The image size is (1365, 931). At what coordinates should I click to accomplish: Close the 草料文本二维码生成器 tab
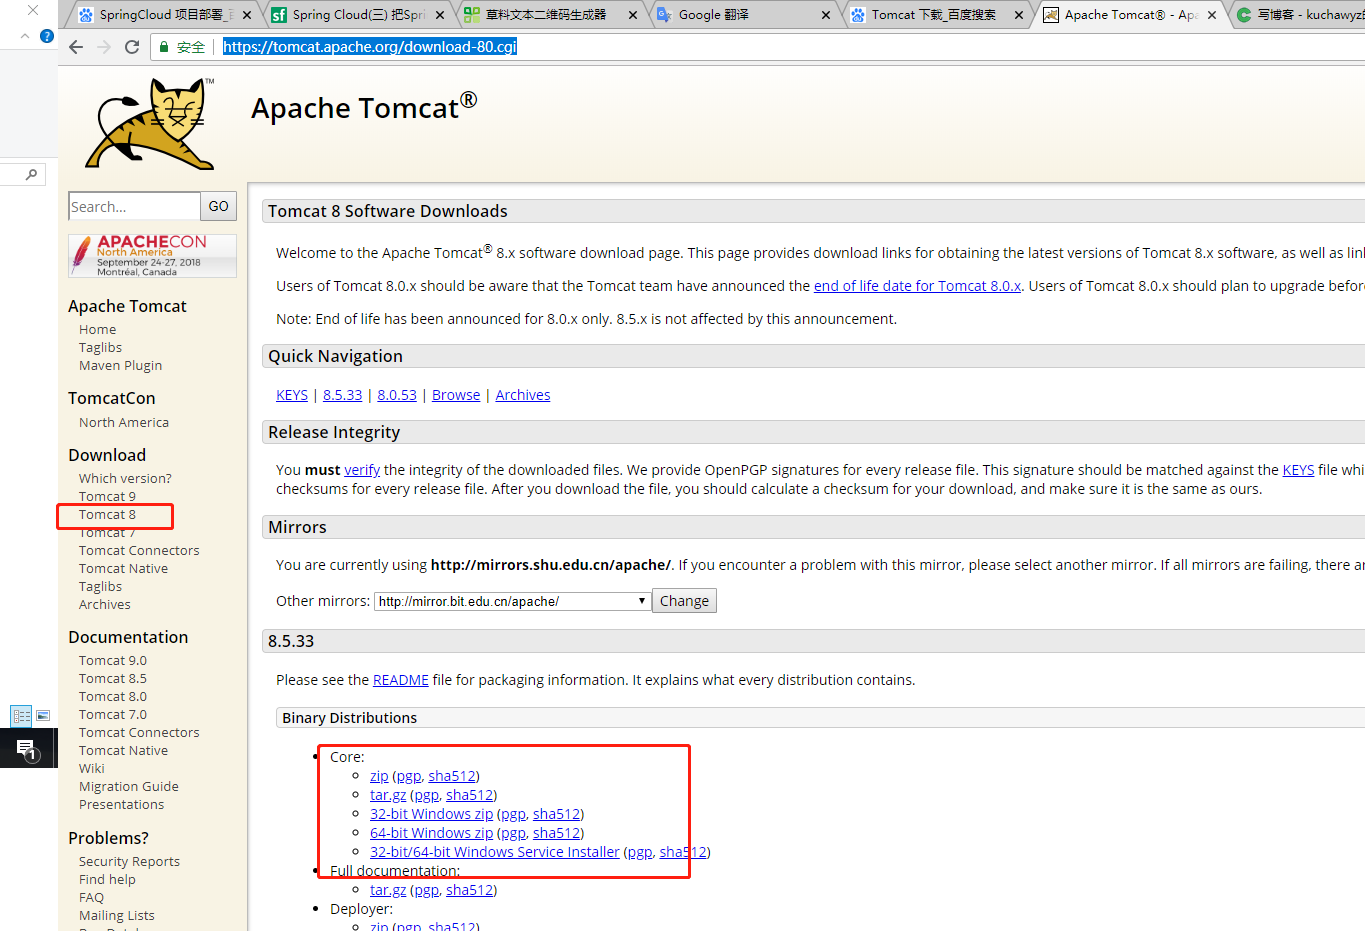(x=633, y=15)
